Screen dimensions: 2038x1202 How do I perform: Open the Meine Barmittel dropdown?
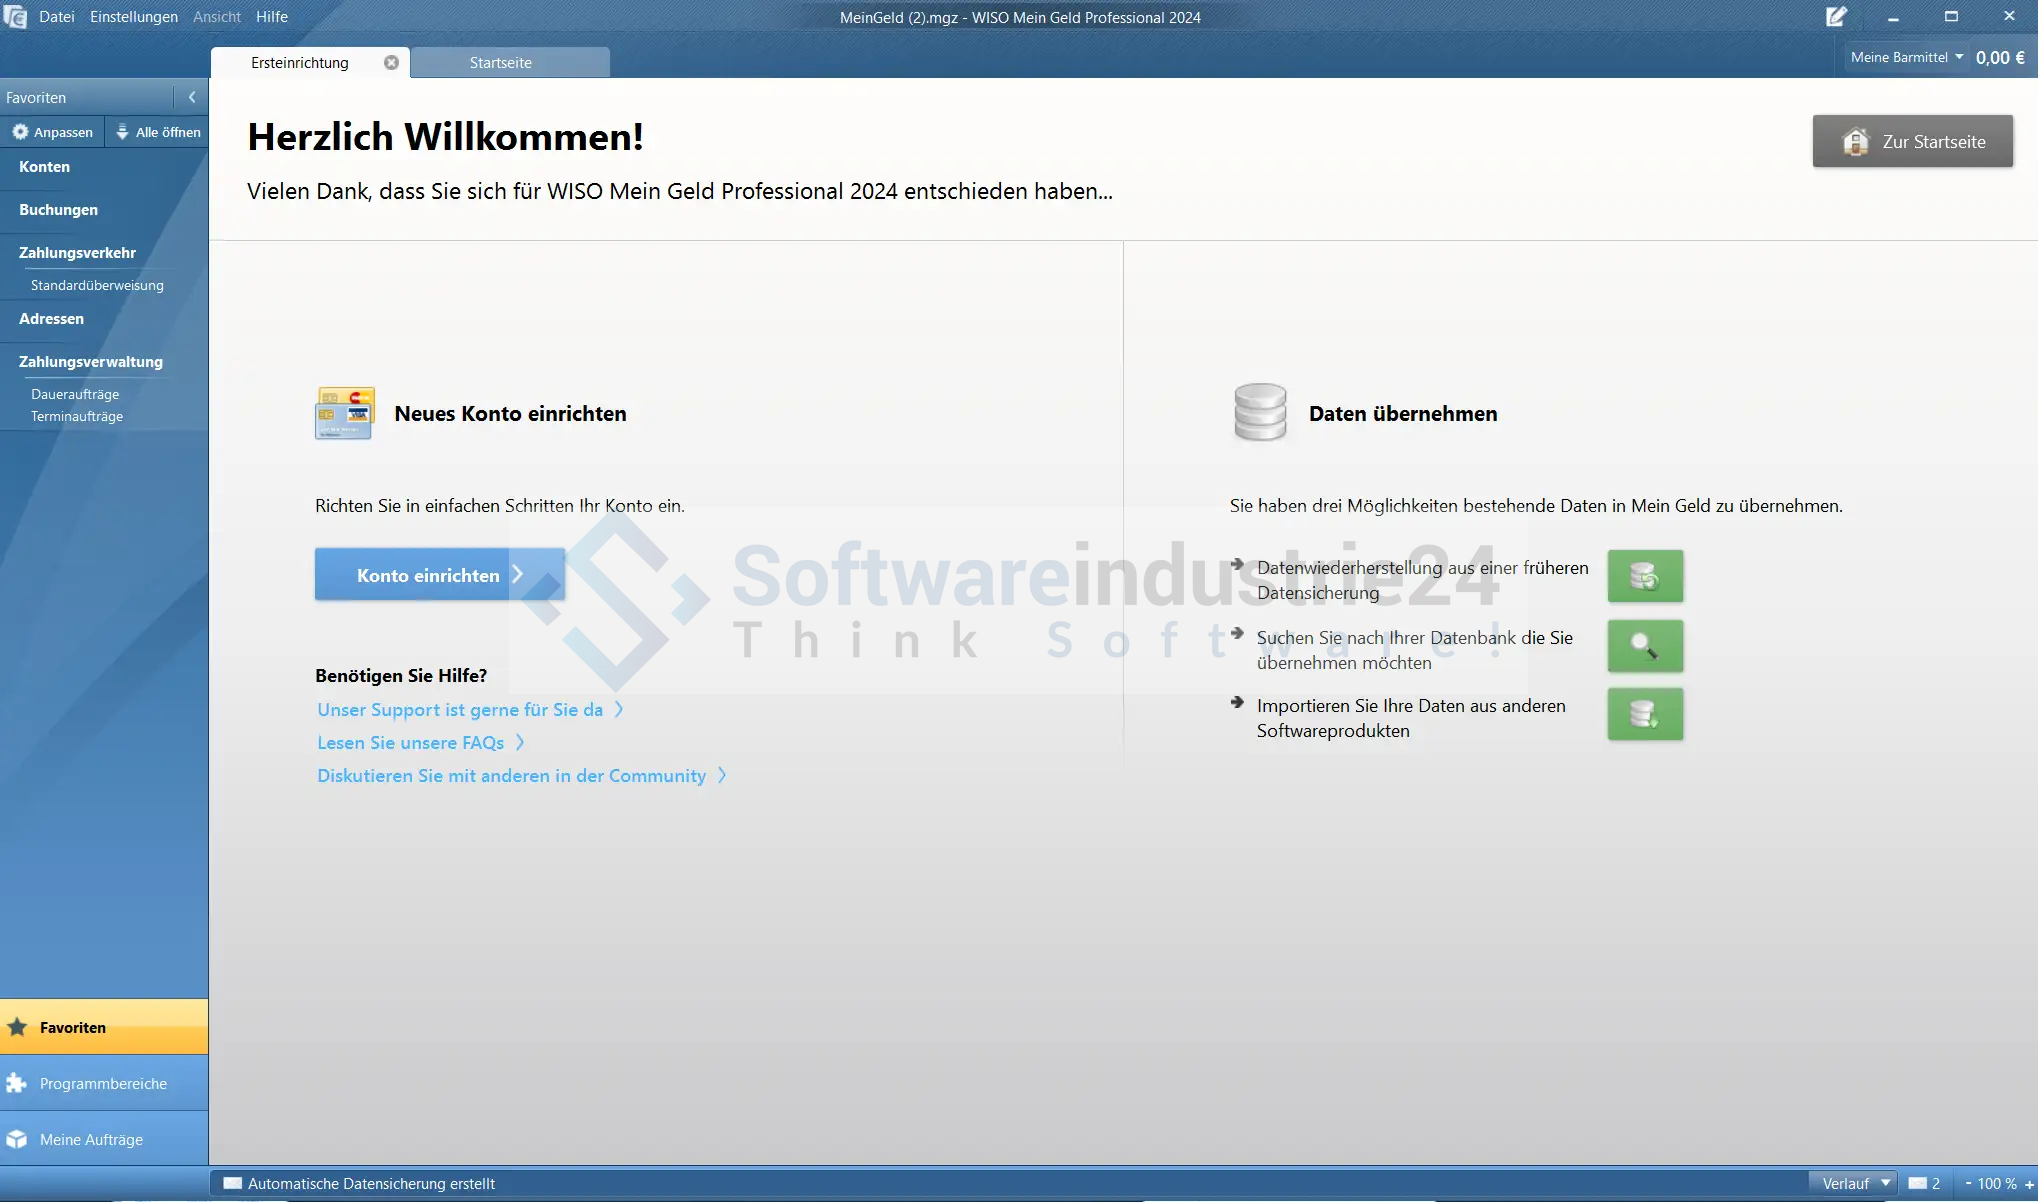(1906, 57)
